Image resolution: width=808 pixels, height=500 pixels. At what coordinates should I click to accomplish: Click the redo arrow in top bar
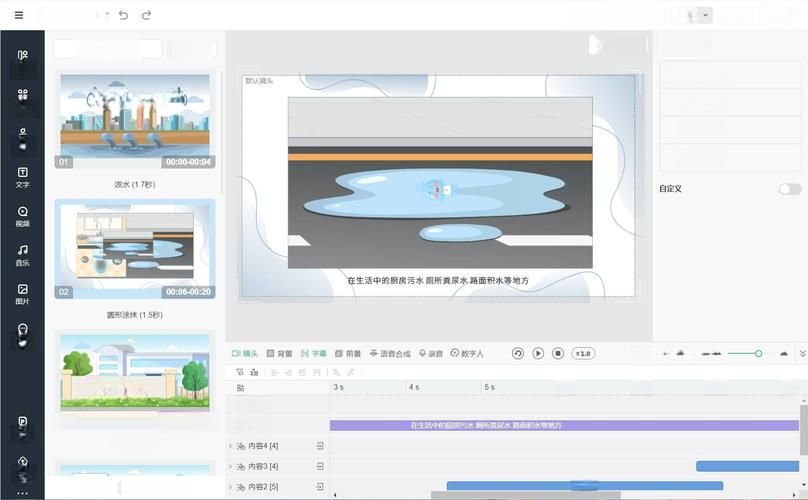tap(147, 15)
